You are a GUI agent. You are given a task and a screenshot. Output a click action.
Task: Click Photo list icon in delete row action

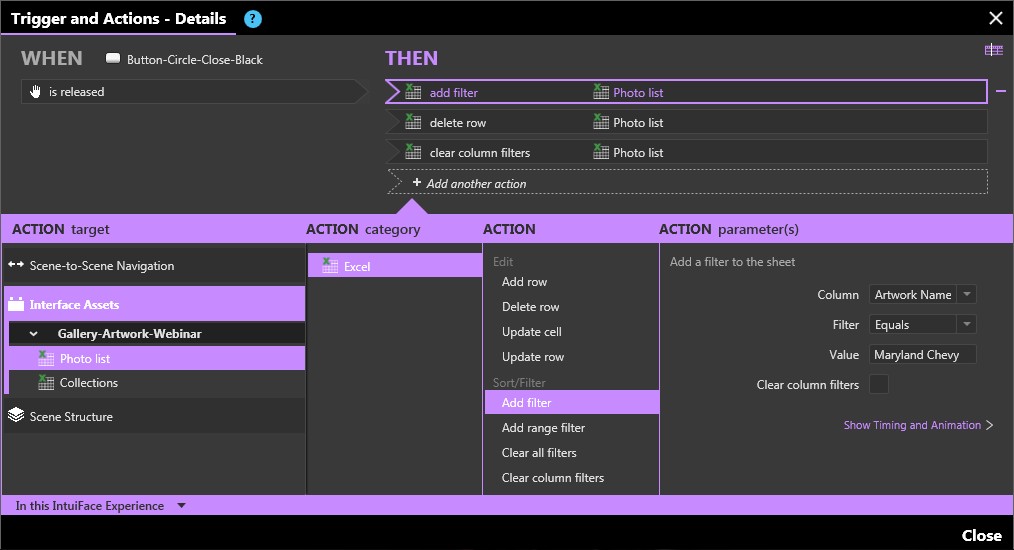601,122
